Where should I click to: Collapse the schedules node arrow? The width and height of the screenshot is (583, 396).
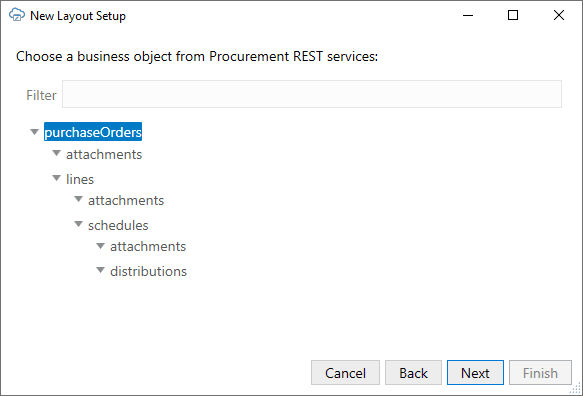click(78, 224)
